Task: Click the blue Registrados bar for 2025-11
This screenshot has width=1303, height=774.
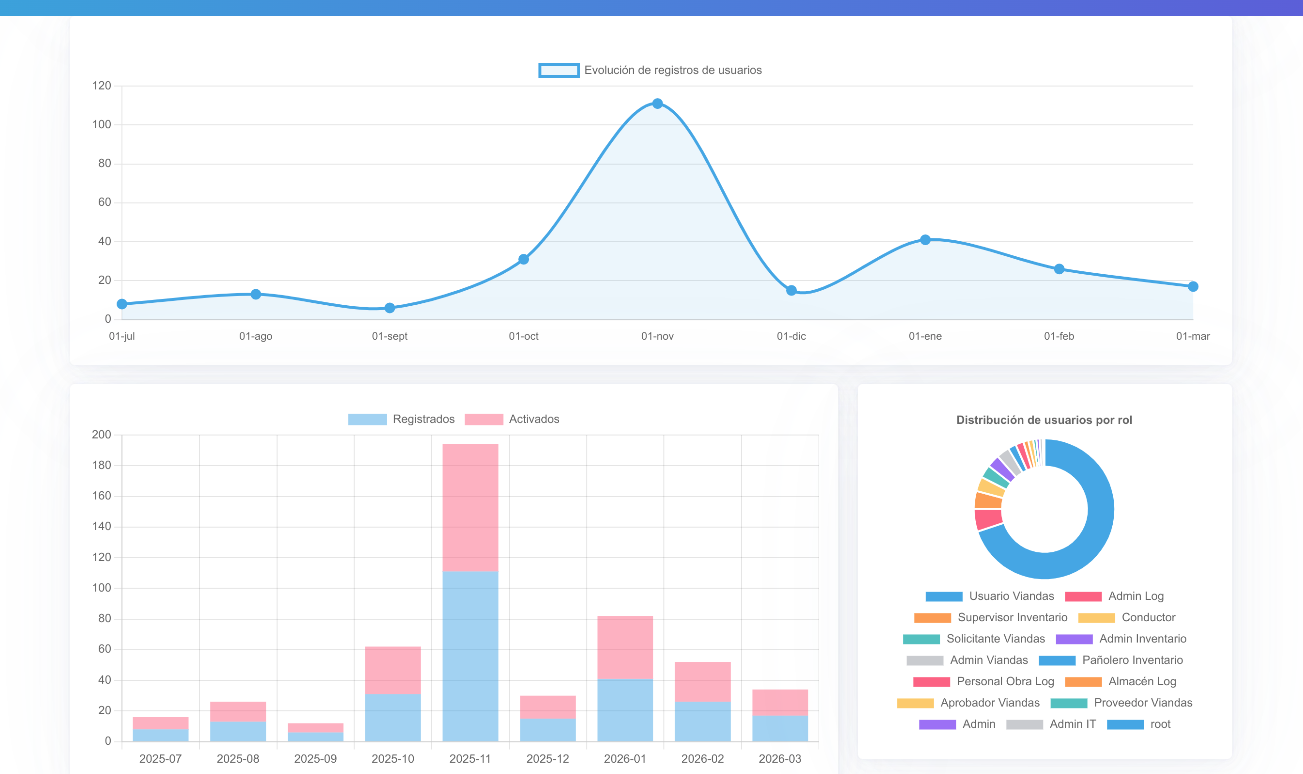Action: click(470, 656)
